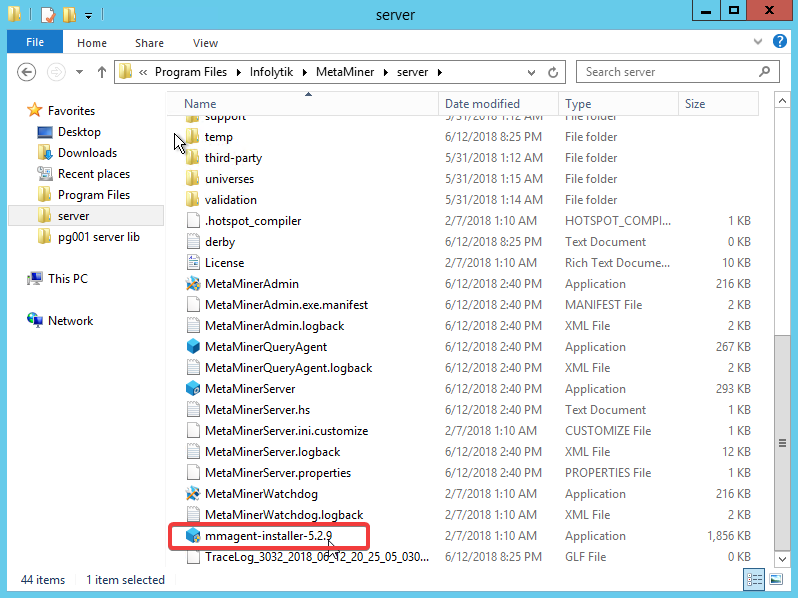Click the .hotspot_compiler file icon

(x=193, y=221)
